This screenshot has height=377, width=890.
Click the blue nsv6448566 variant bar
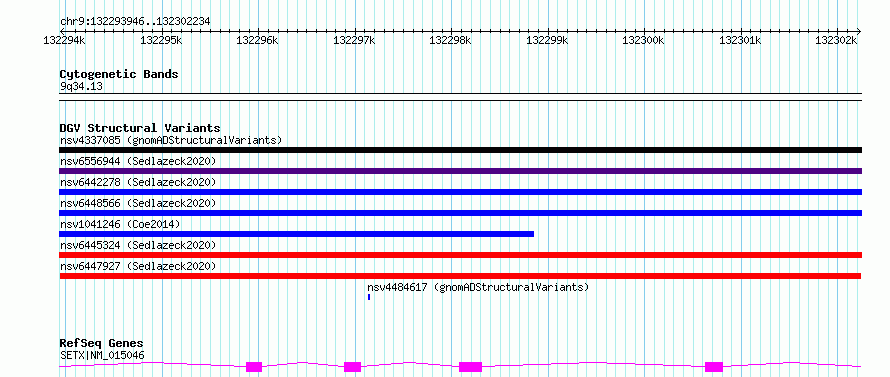[460, 213]
